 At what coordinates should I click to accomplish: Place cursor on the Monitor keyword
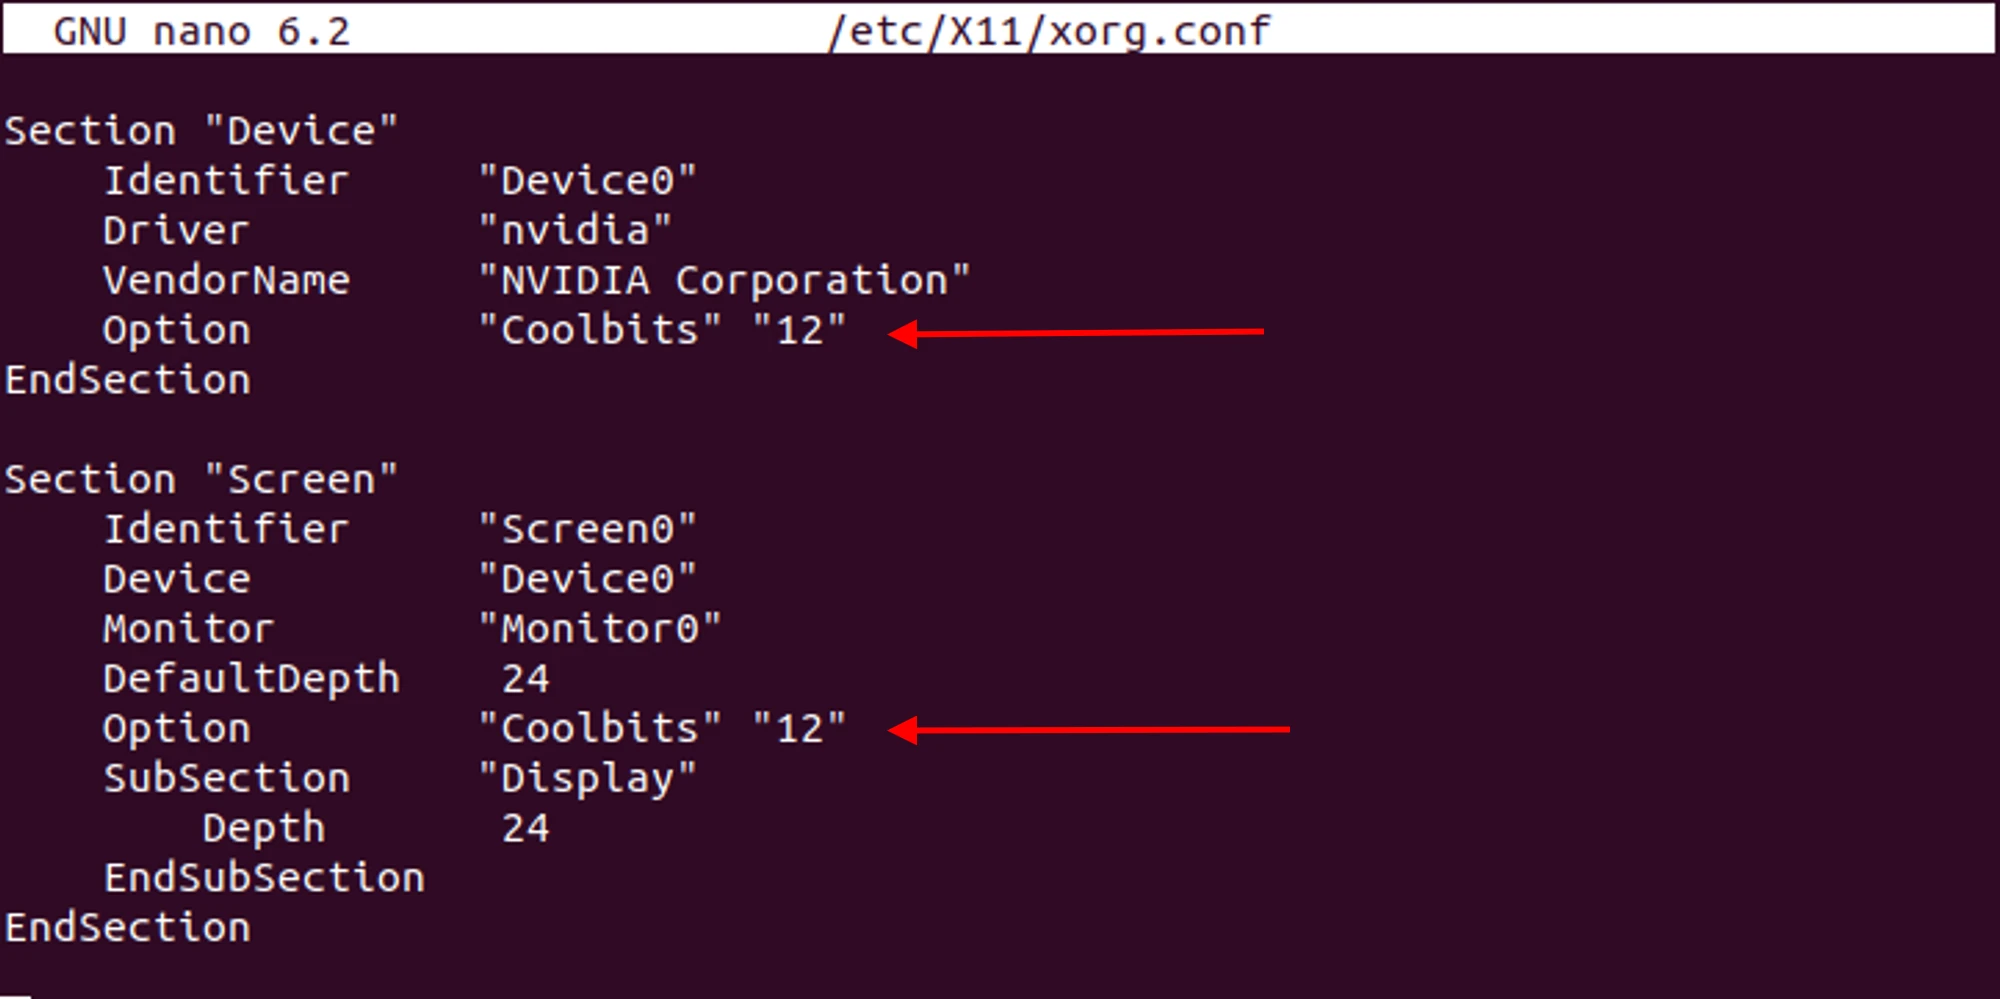(x=188, y=629)
